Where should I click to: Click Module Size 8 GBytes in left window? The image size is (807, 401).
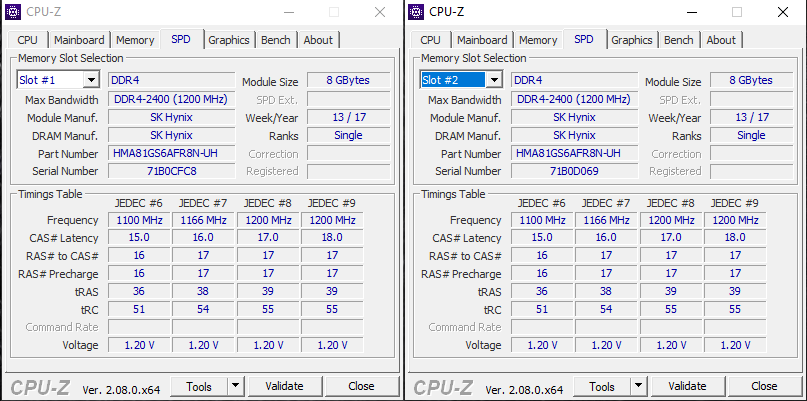(x=348, y=80)
